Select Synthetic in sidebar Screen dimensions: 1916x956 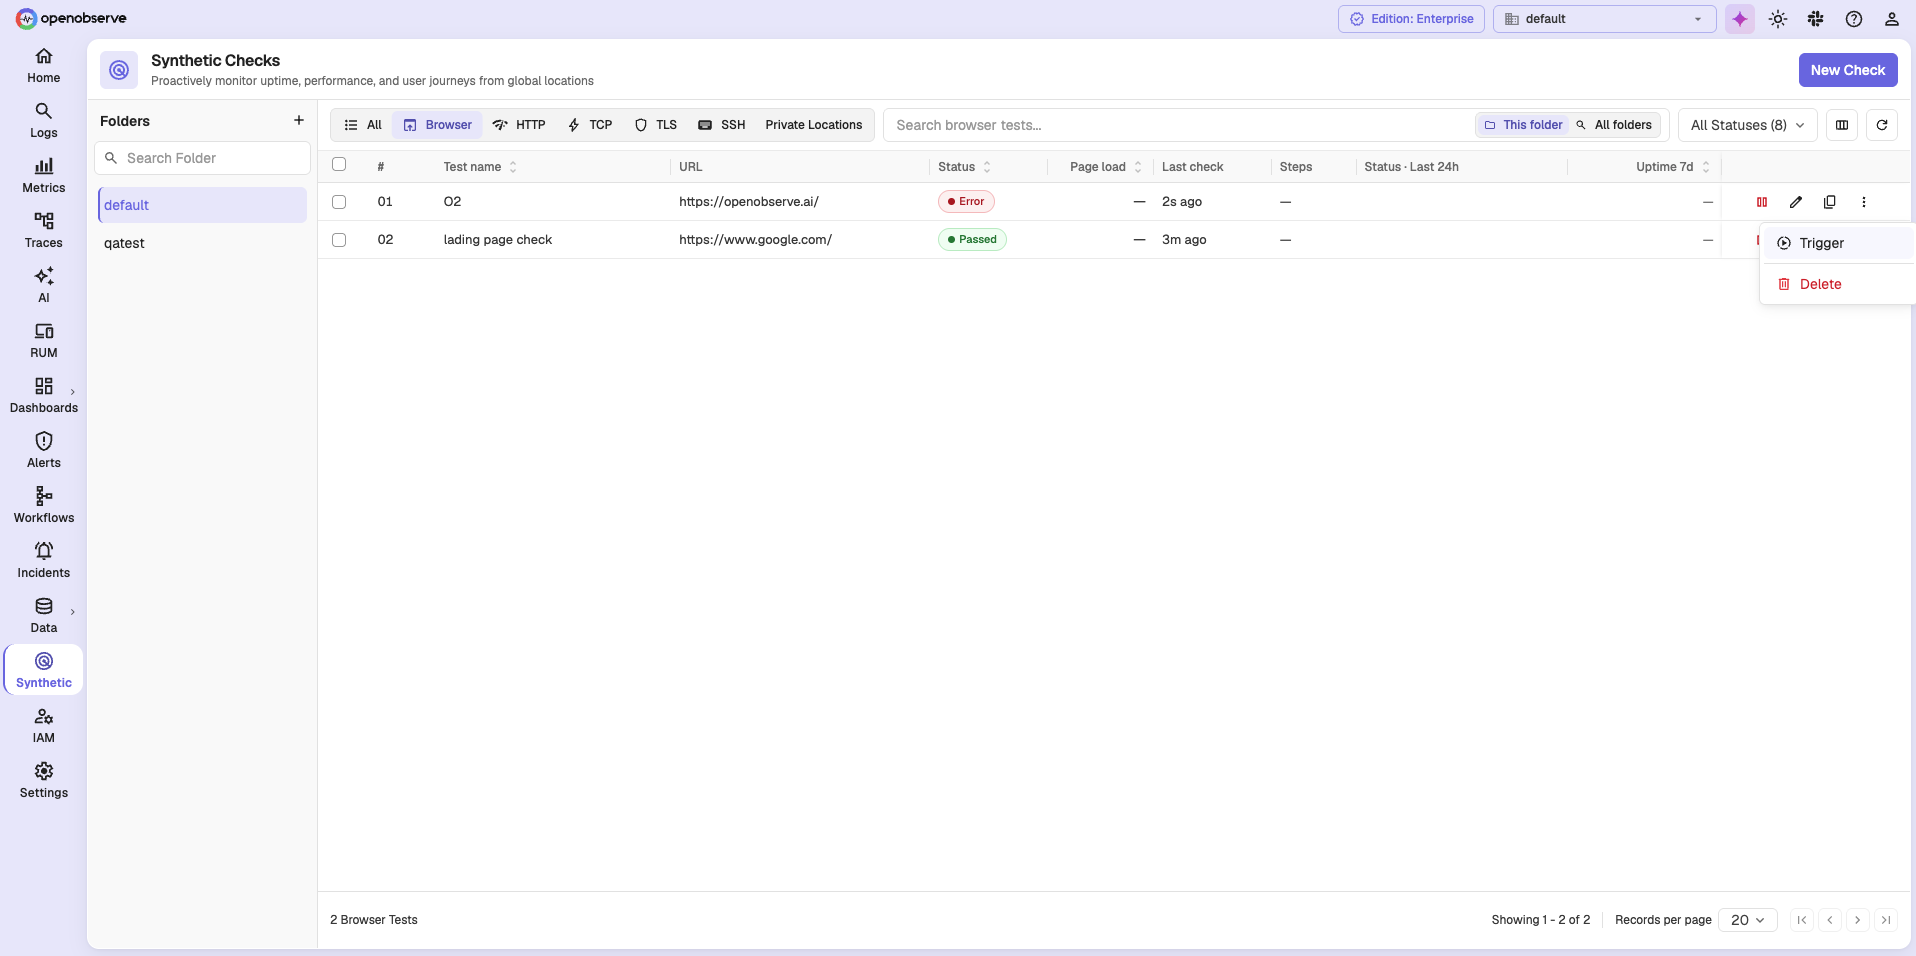[43, 671]
